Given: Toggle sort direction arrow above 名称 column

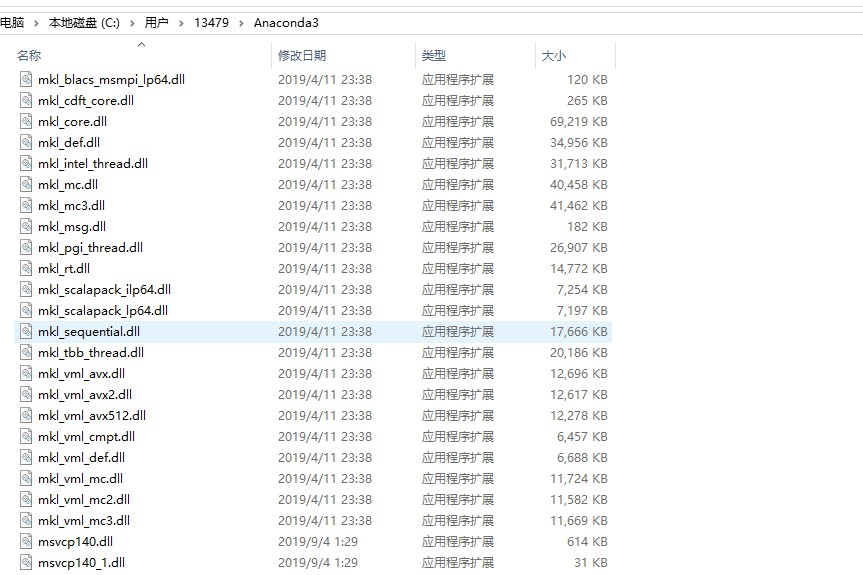Looking at the screenshot, I should (141, 45).
